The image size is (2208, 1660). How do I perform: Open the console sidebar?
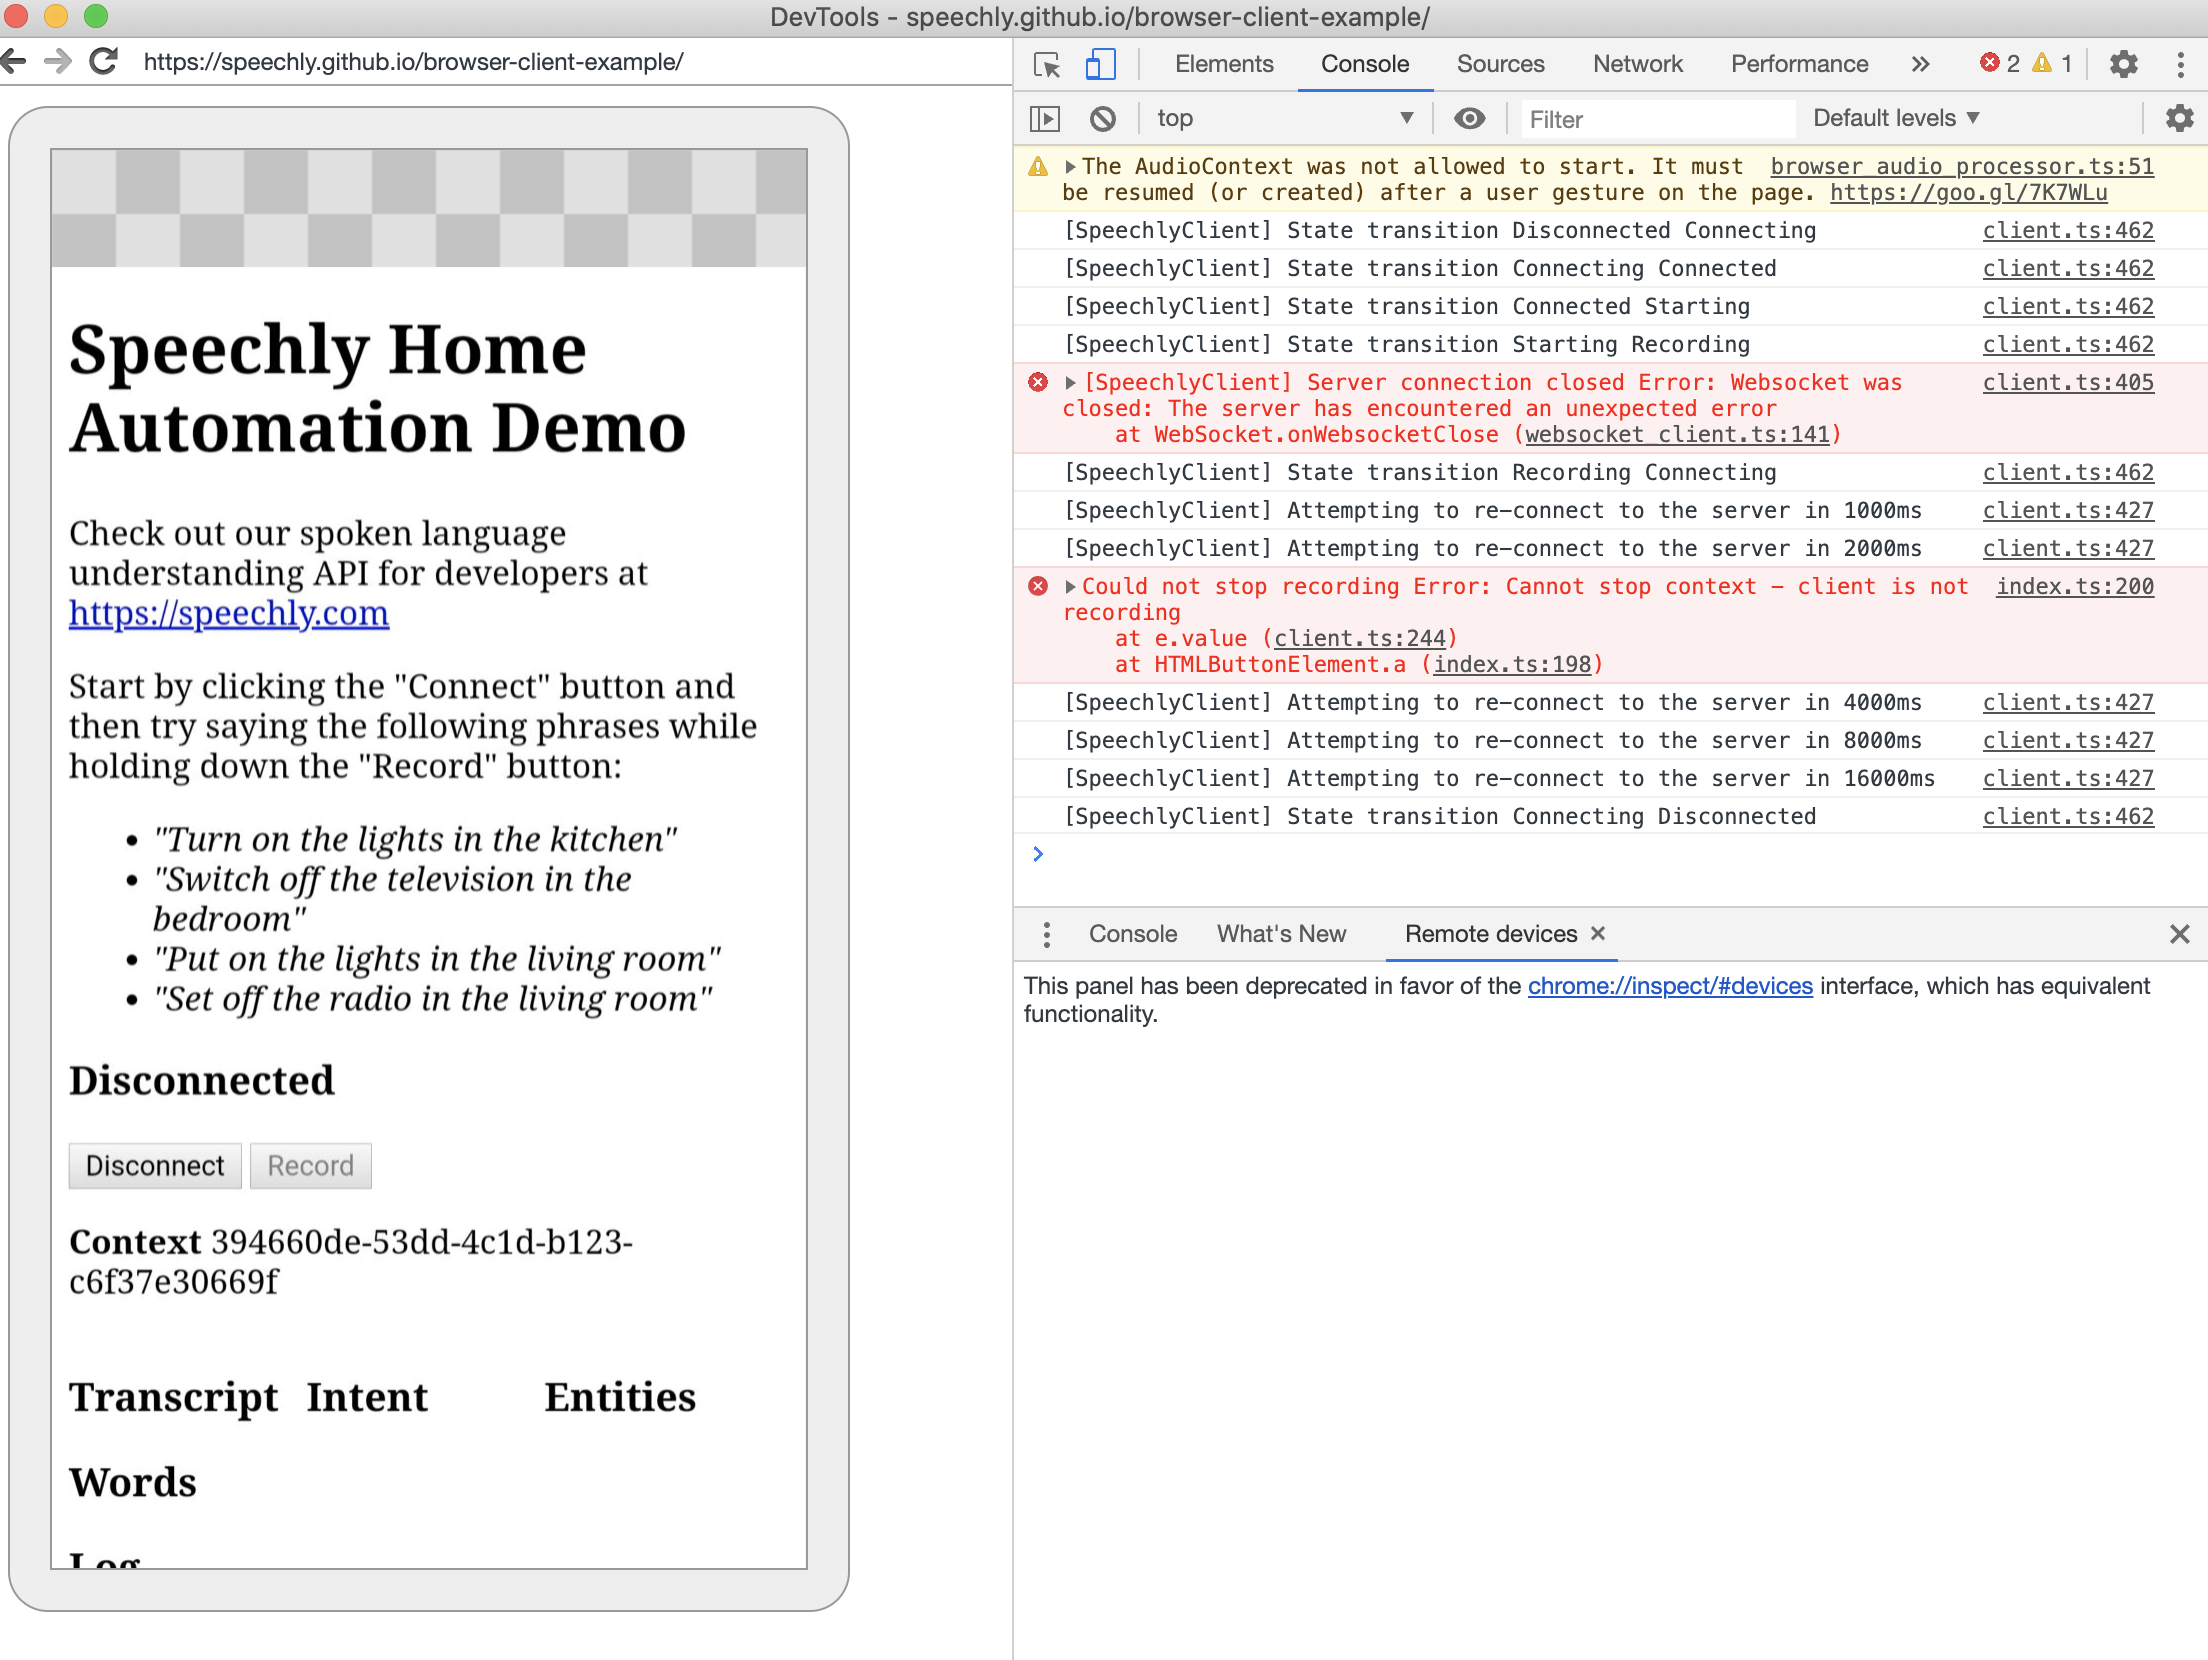click(1045, 118)
